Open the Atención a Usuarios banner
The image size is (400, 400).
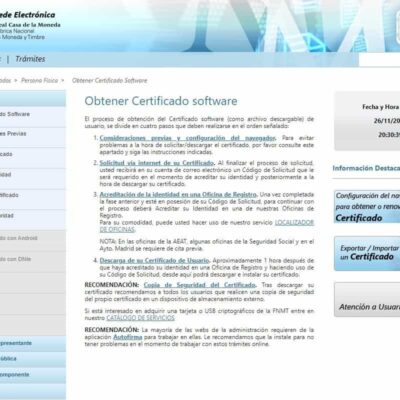367,300
